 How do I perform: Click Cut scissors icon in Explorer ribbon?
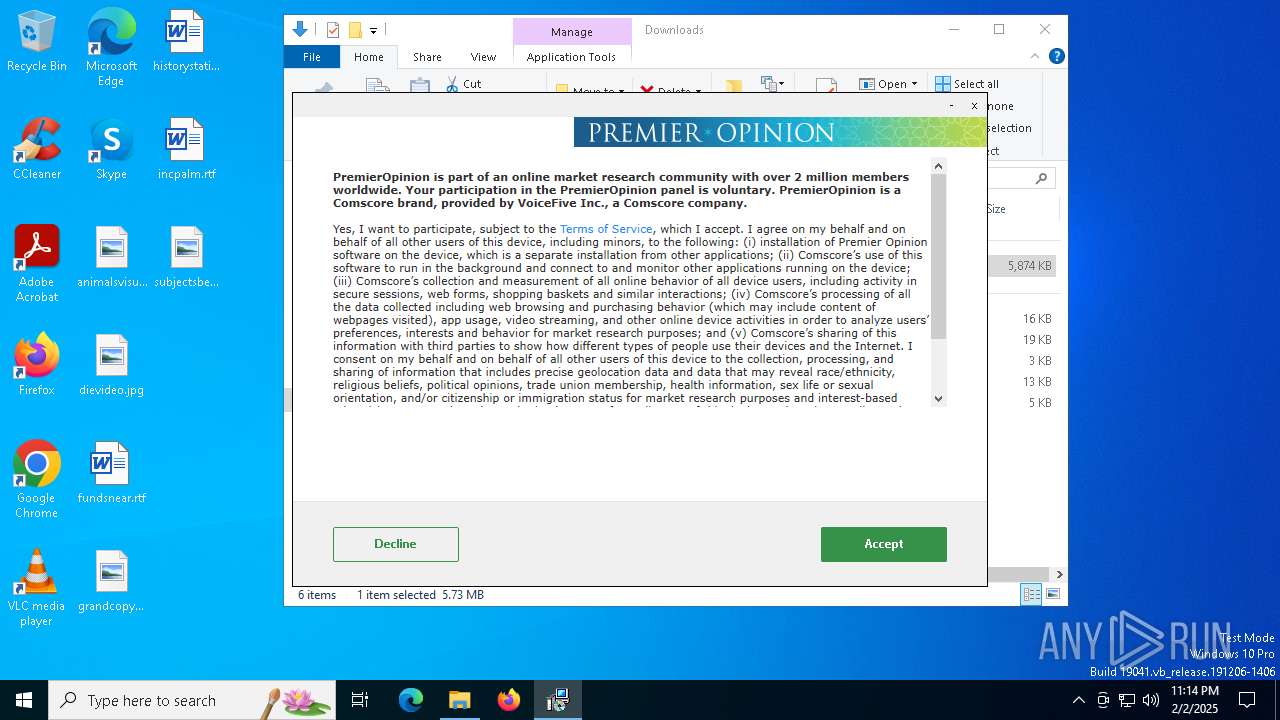452,84
